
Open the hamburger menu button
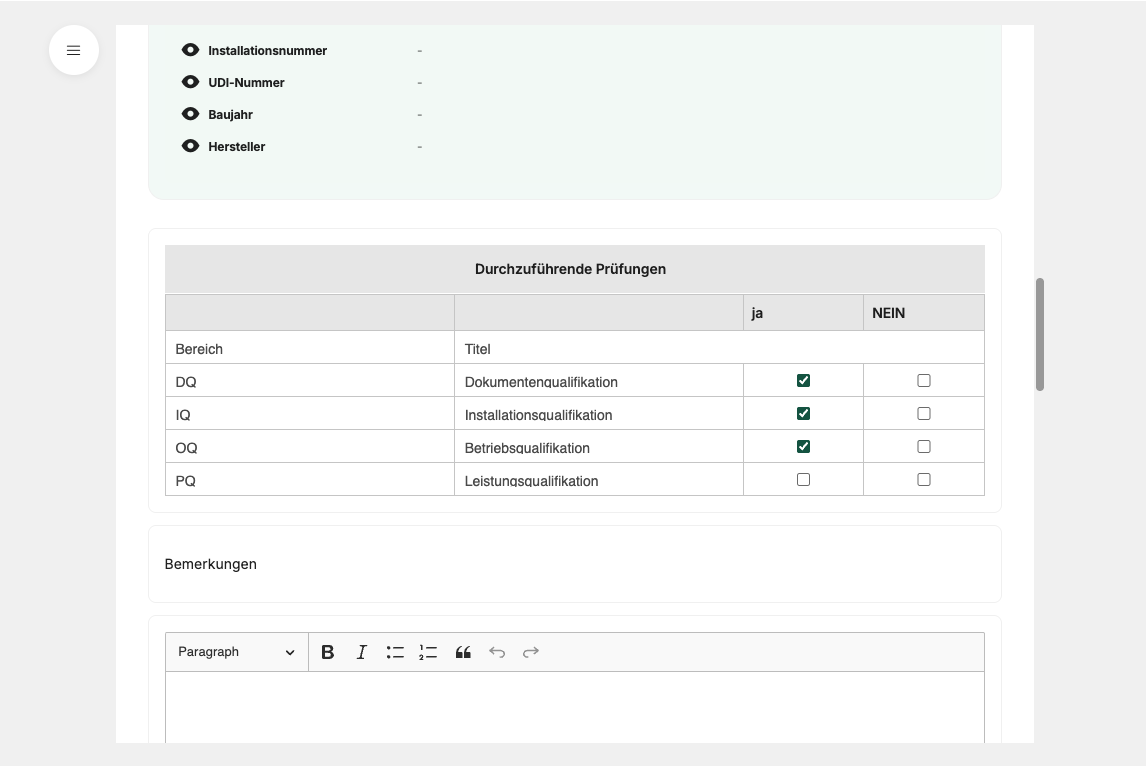tap(74, 50)
